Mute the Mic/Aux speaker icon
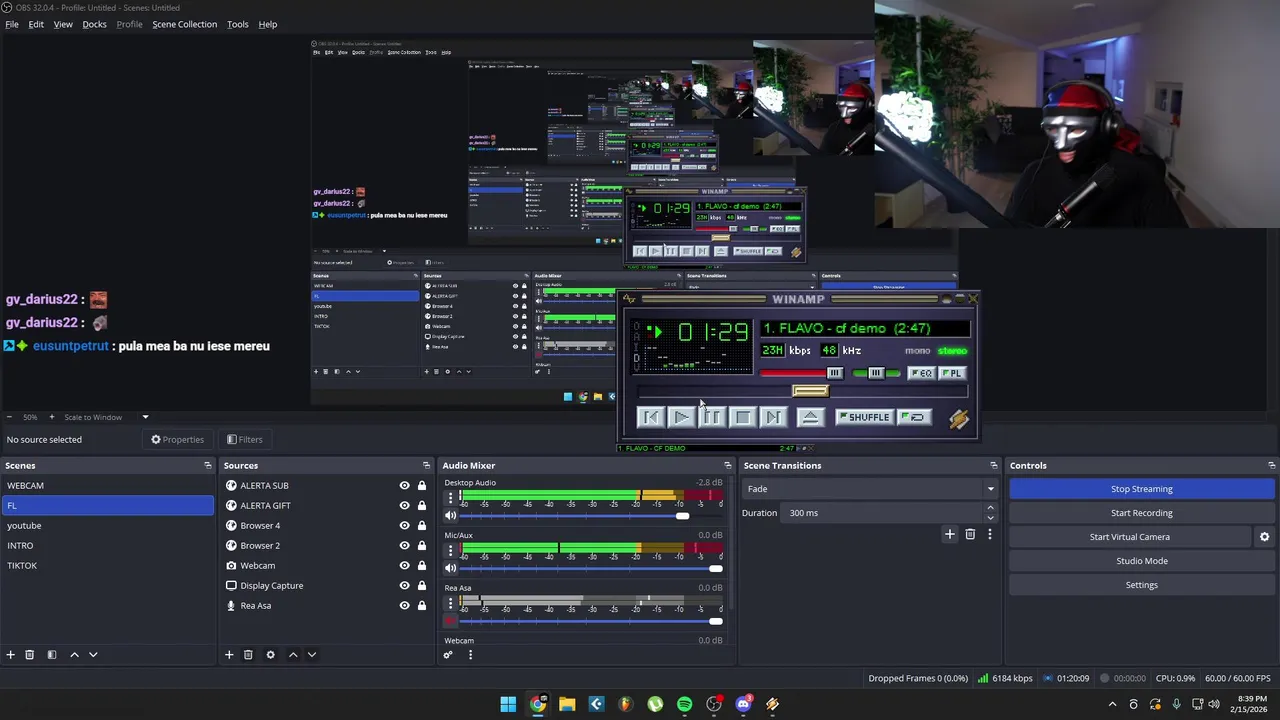 point(450,569)
